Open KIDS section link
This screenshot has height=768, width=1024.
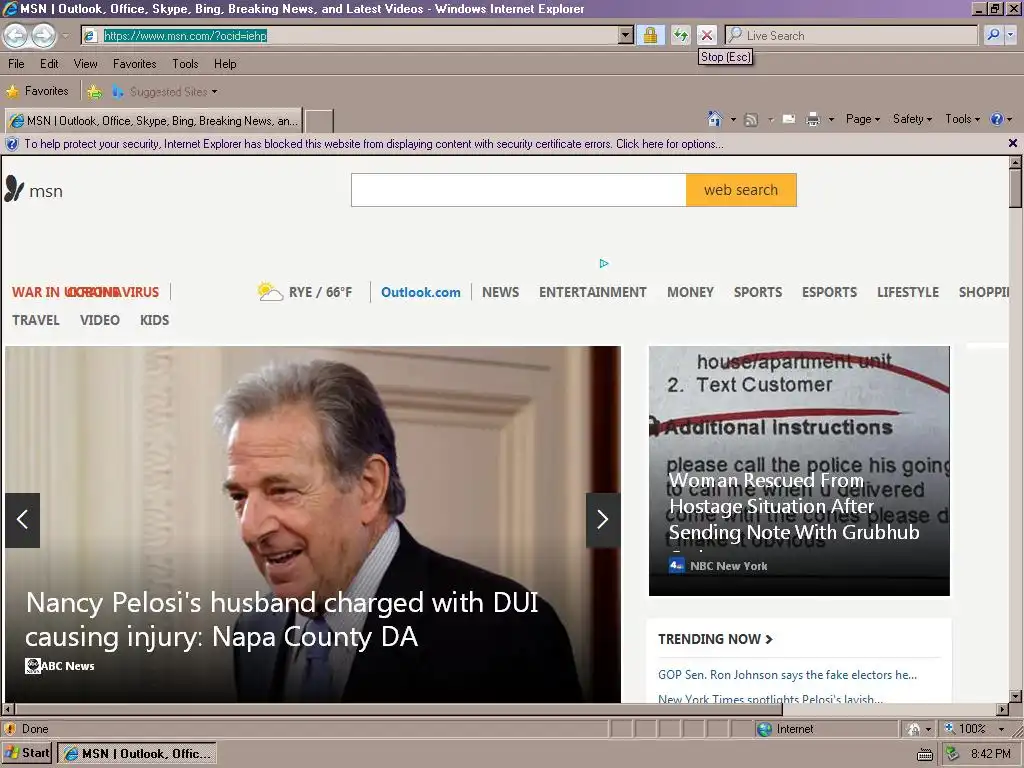155,320
